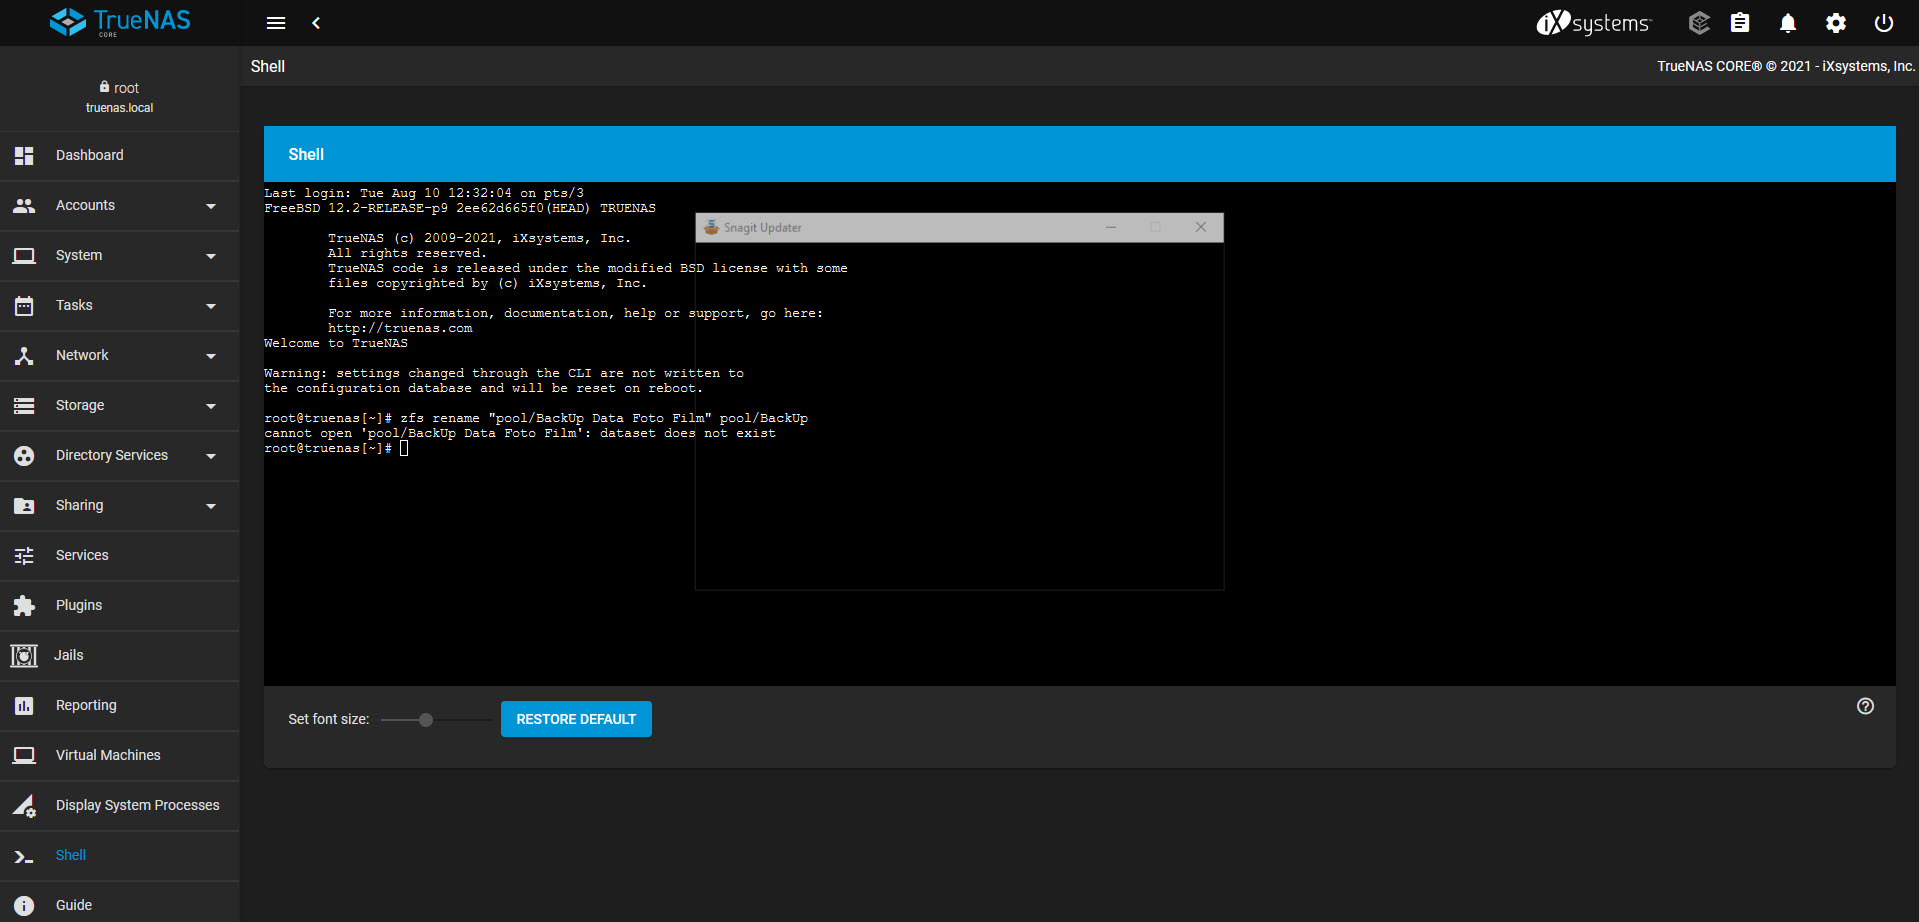Click the Sharing folder icon
Screen dimensions: 1919x922
point(24,505)
